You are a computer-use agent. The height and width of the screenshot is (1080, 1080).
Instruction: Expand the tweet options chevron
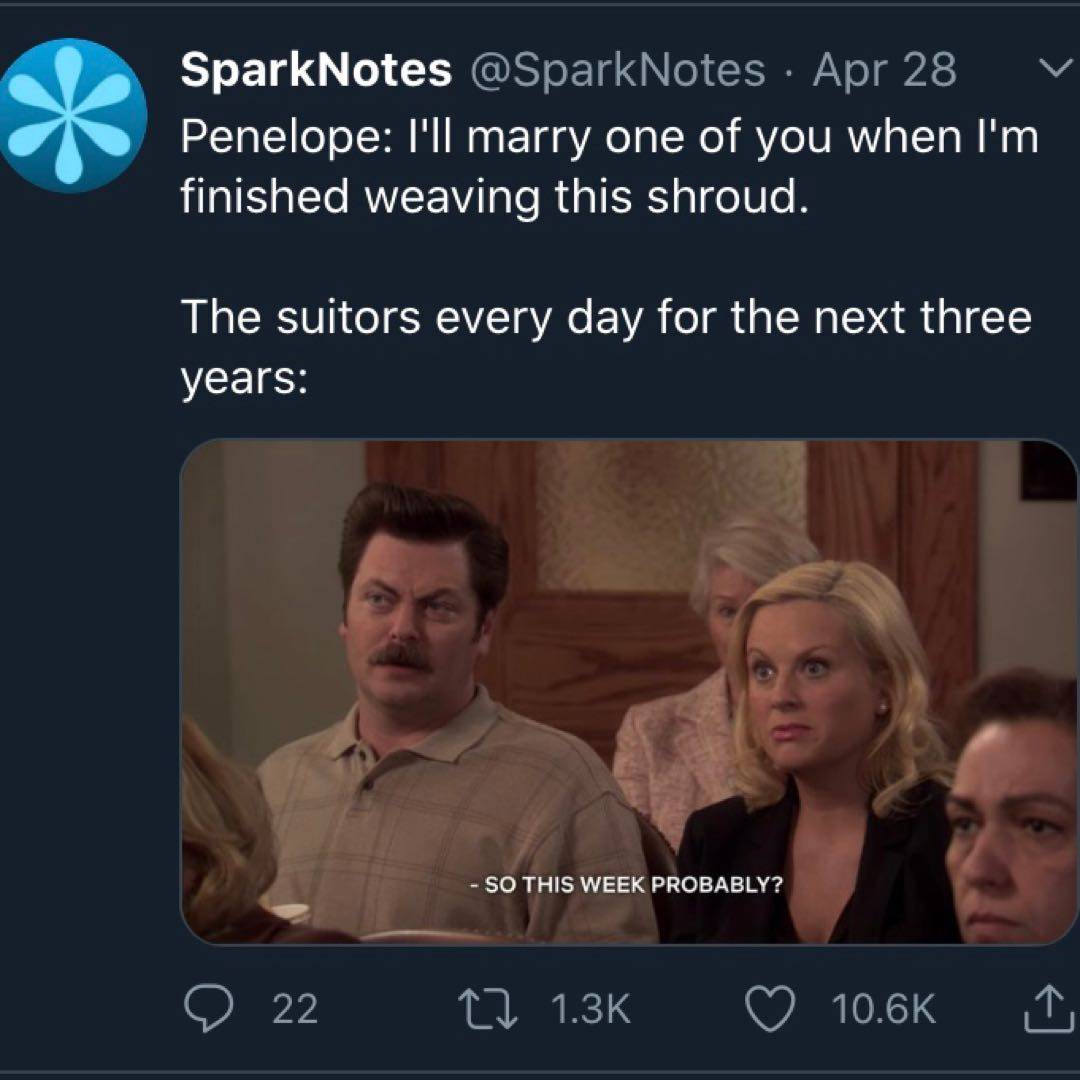(1051, 69)
